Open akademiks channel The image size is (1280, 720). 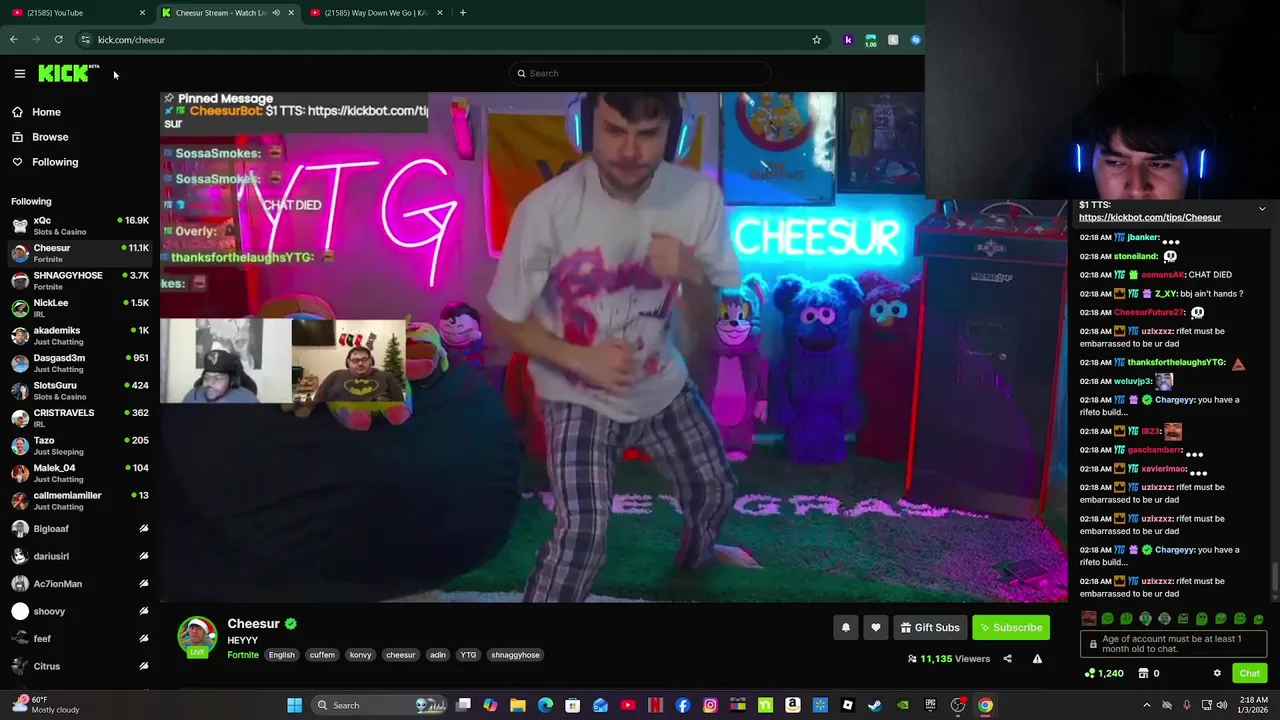click(78, 336)
